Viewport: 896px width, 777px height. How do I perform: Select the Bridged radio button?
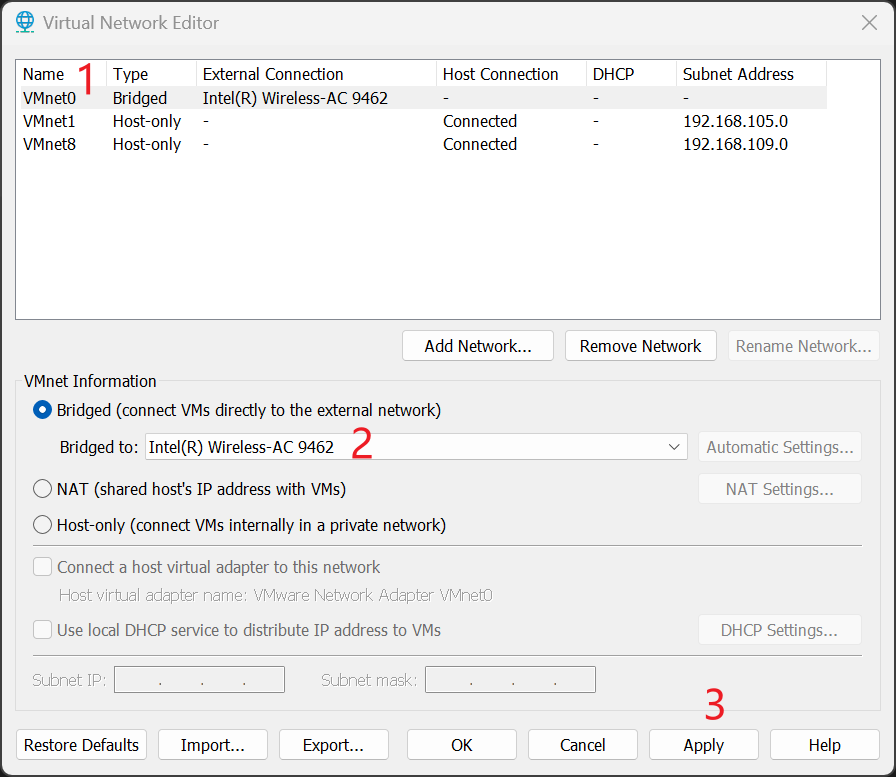pyautogui.click(x=42, y=410)
